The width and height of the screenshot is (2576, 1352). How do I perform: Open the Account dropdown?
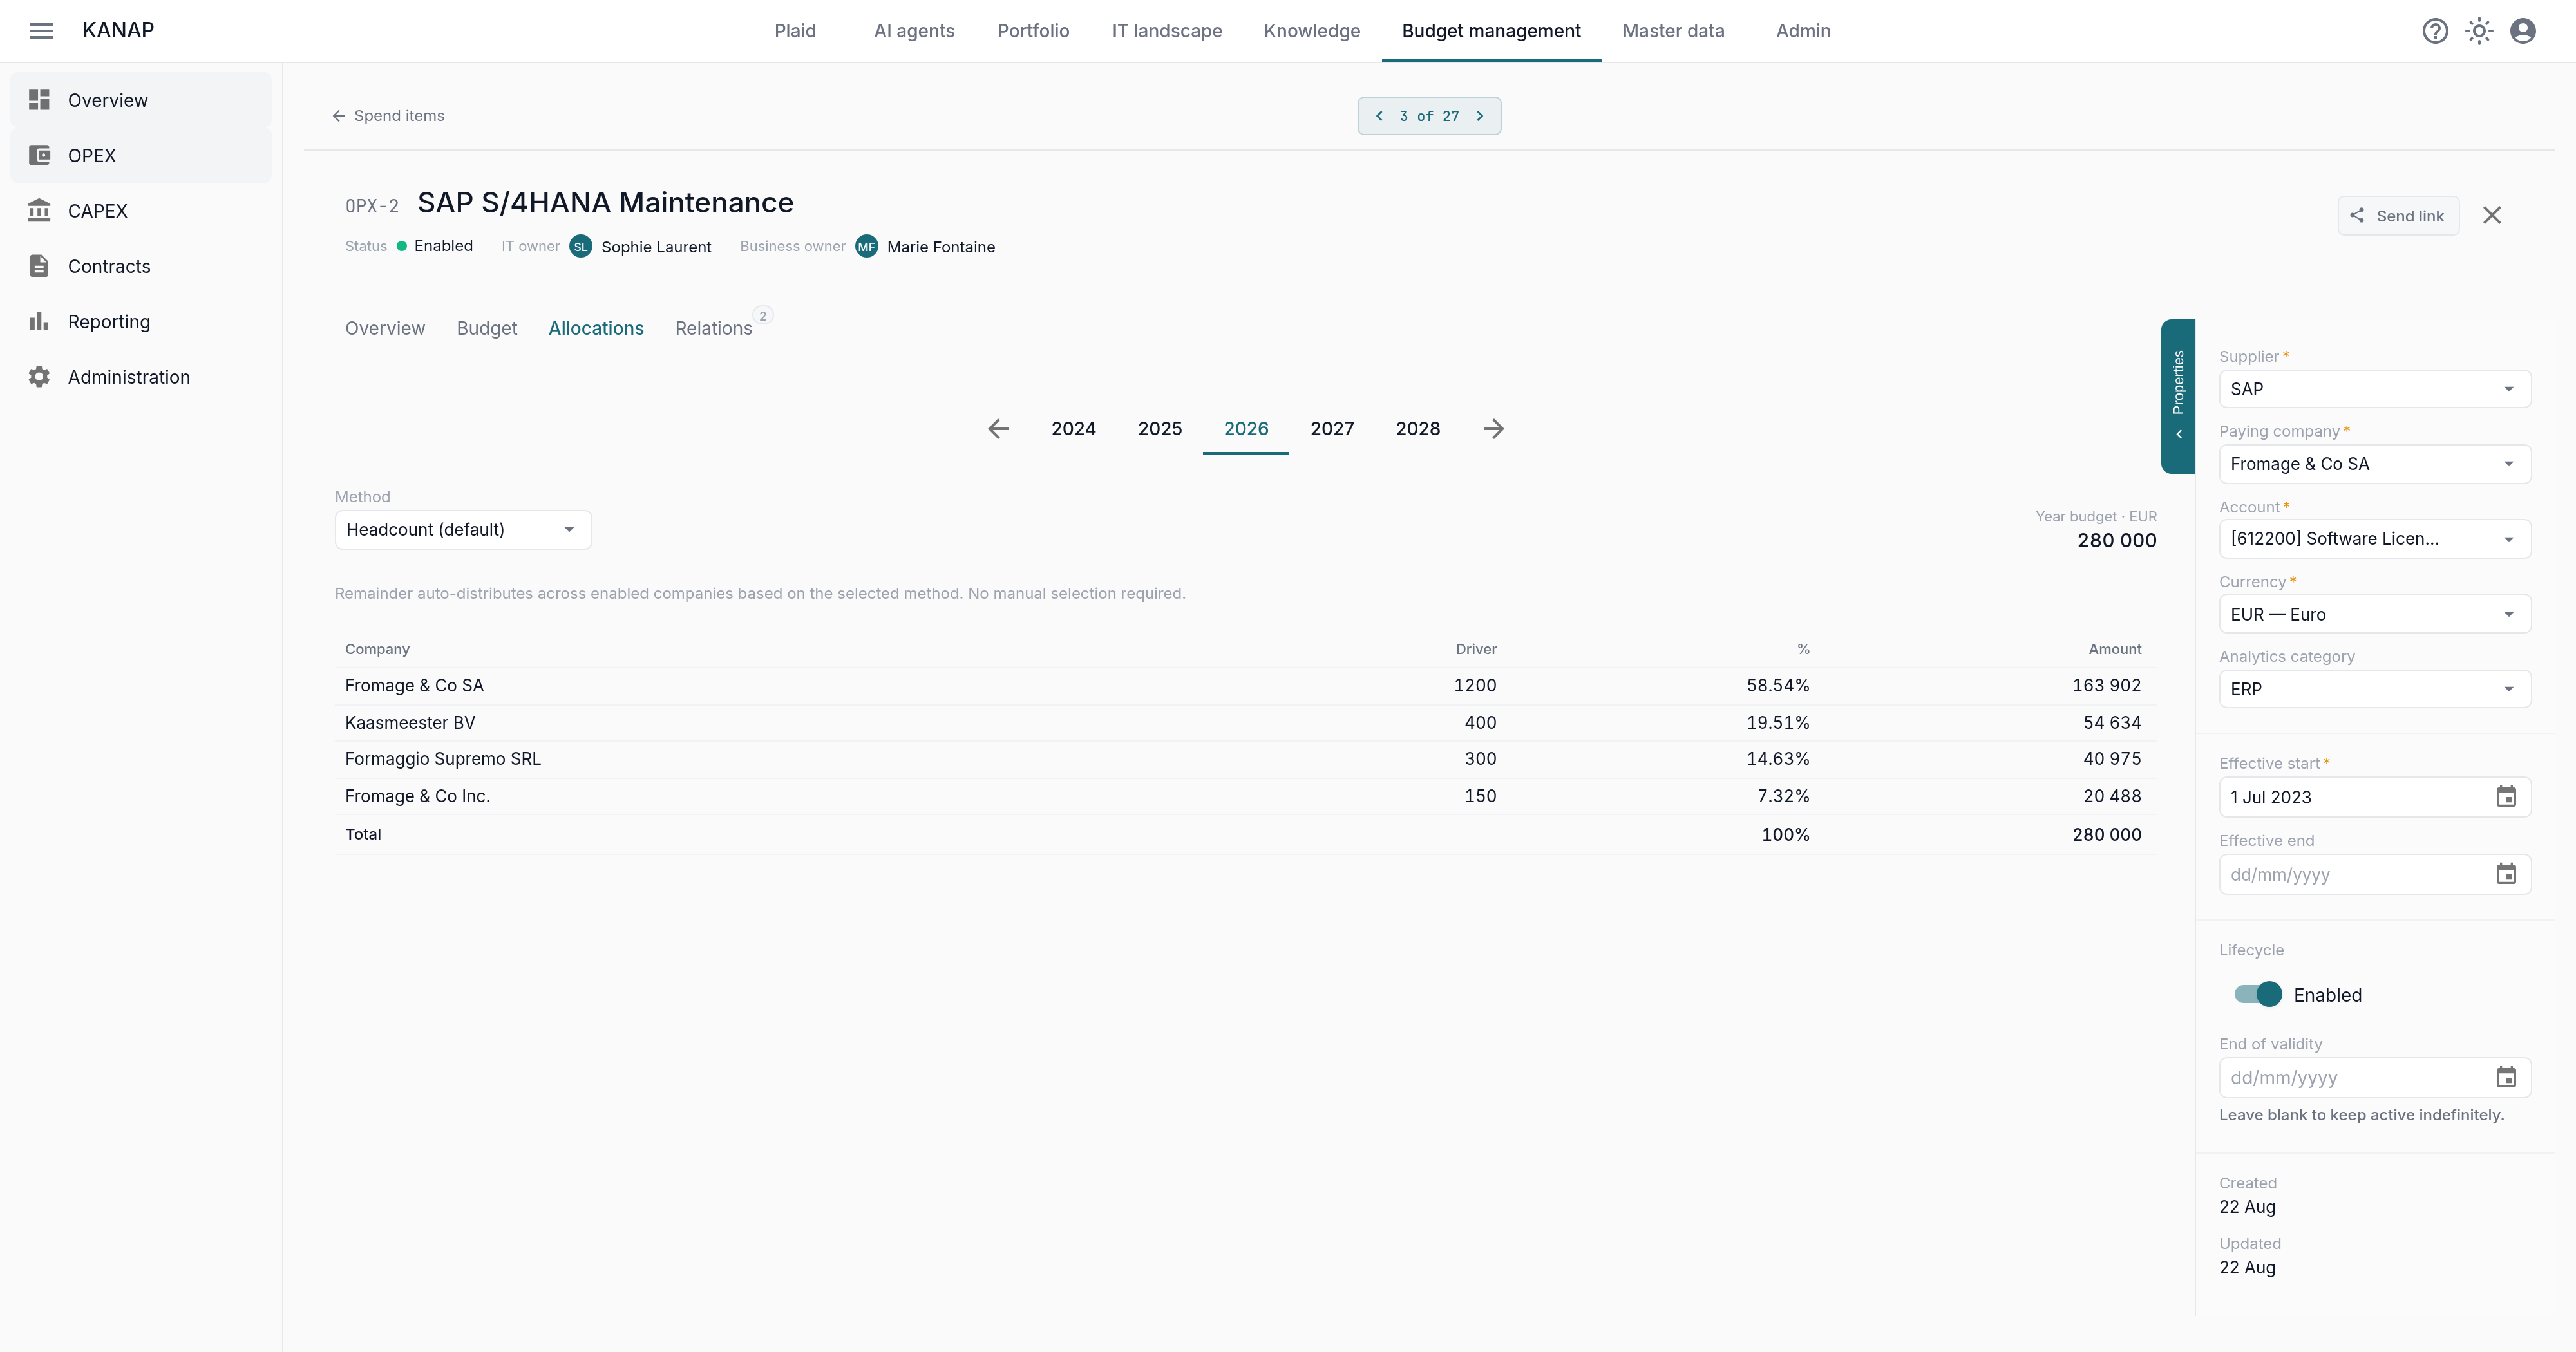click(2375, 539)
